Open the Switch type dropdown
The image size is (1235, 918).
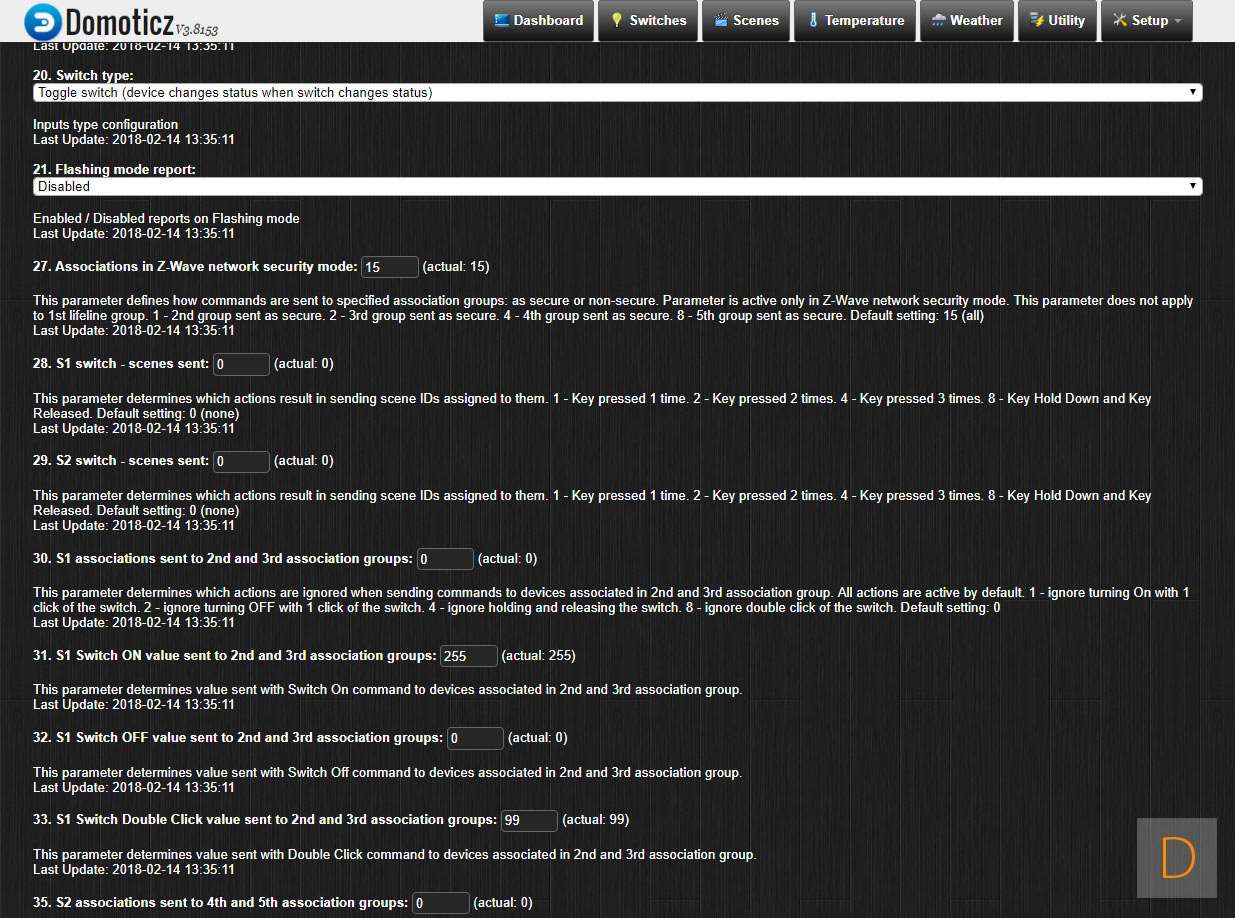pos(618,92)
